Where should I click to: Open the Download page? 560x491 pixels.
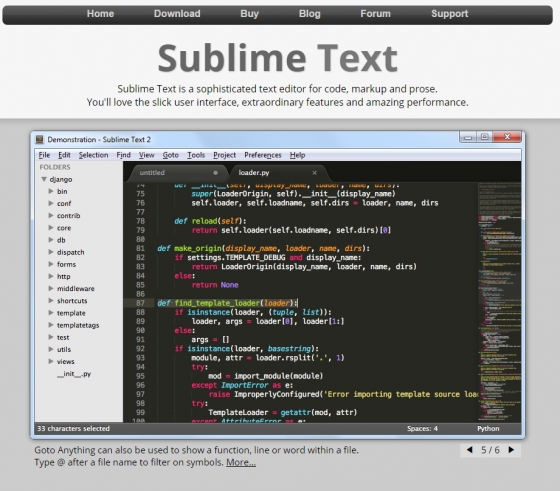click(x=177, y=14)
